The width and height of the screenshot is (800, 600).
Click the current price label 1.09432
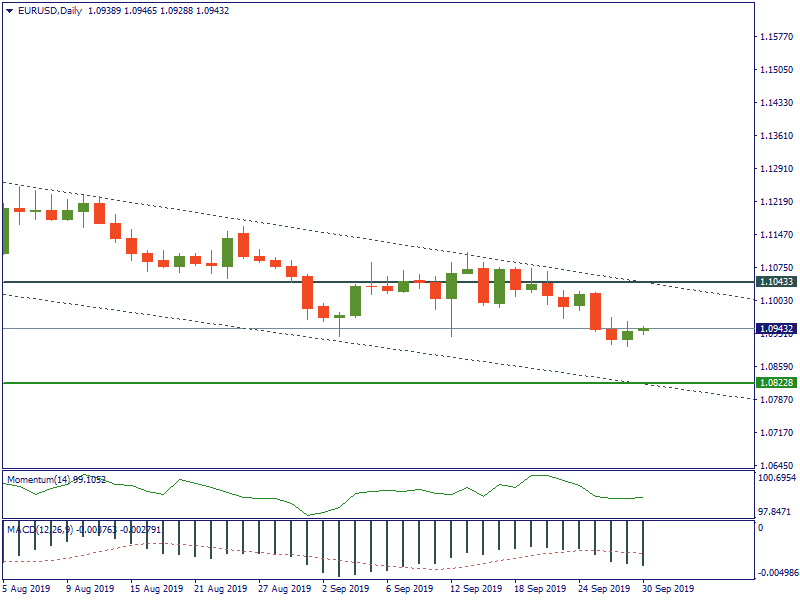(776, 328)
